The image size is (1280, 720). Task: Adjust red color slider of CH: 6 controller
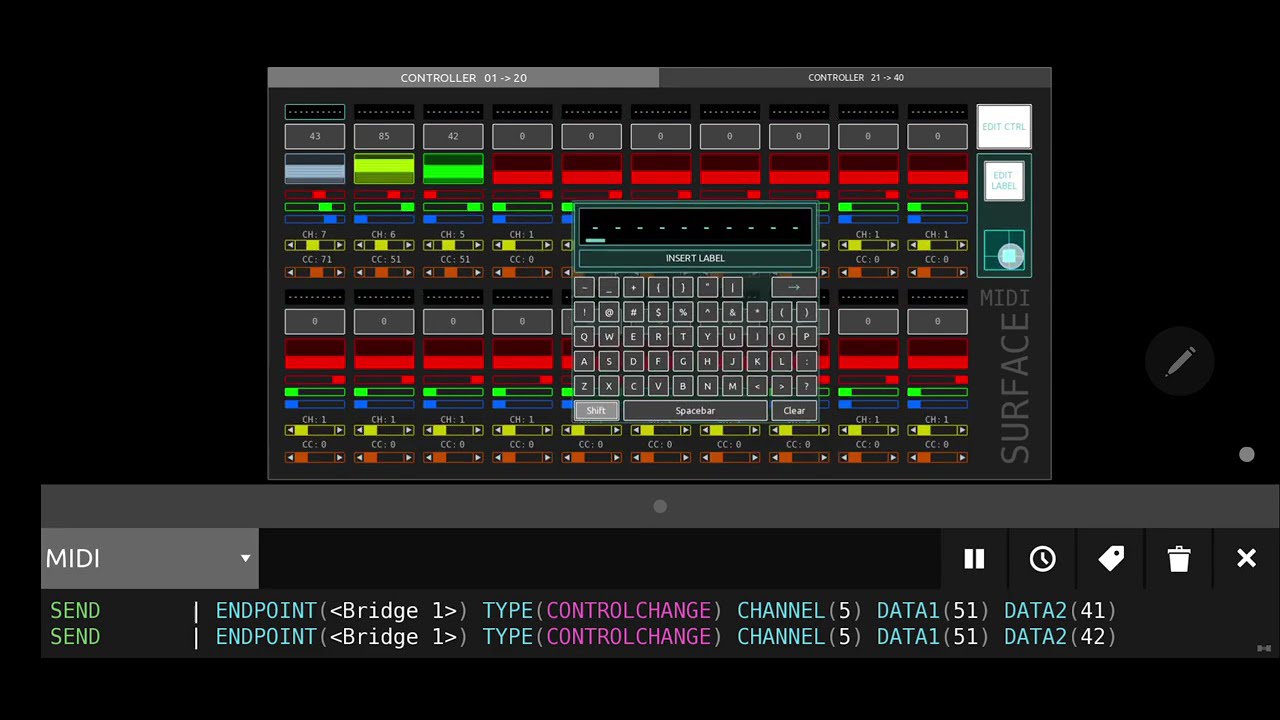pos(384,194)
